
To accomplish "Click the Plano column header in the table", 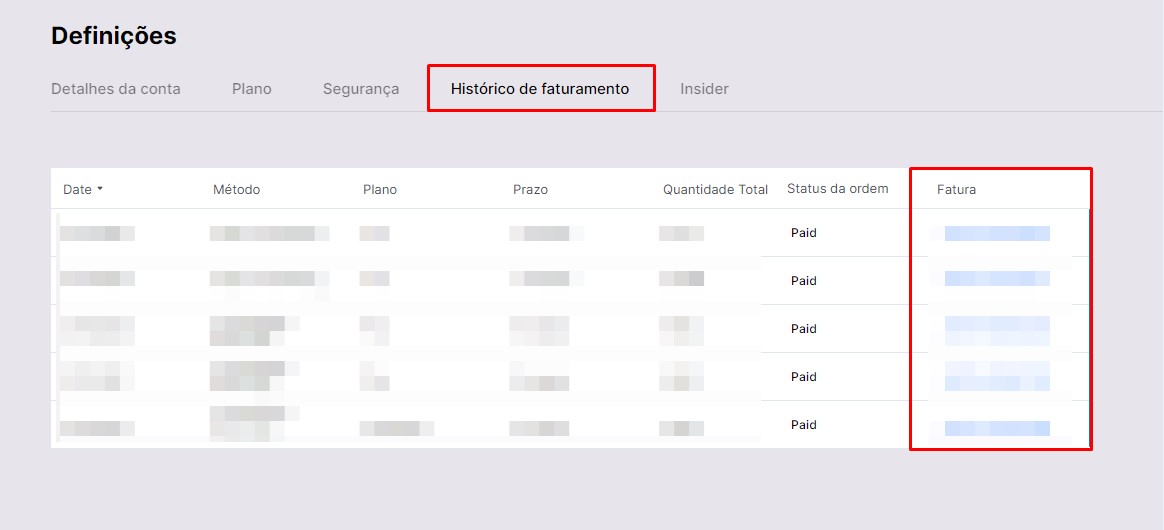I will (380, 190).
